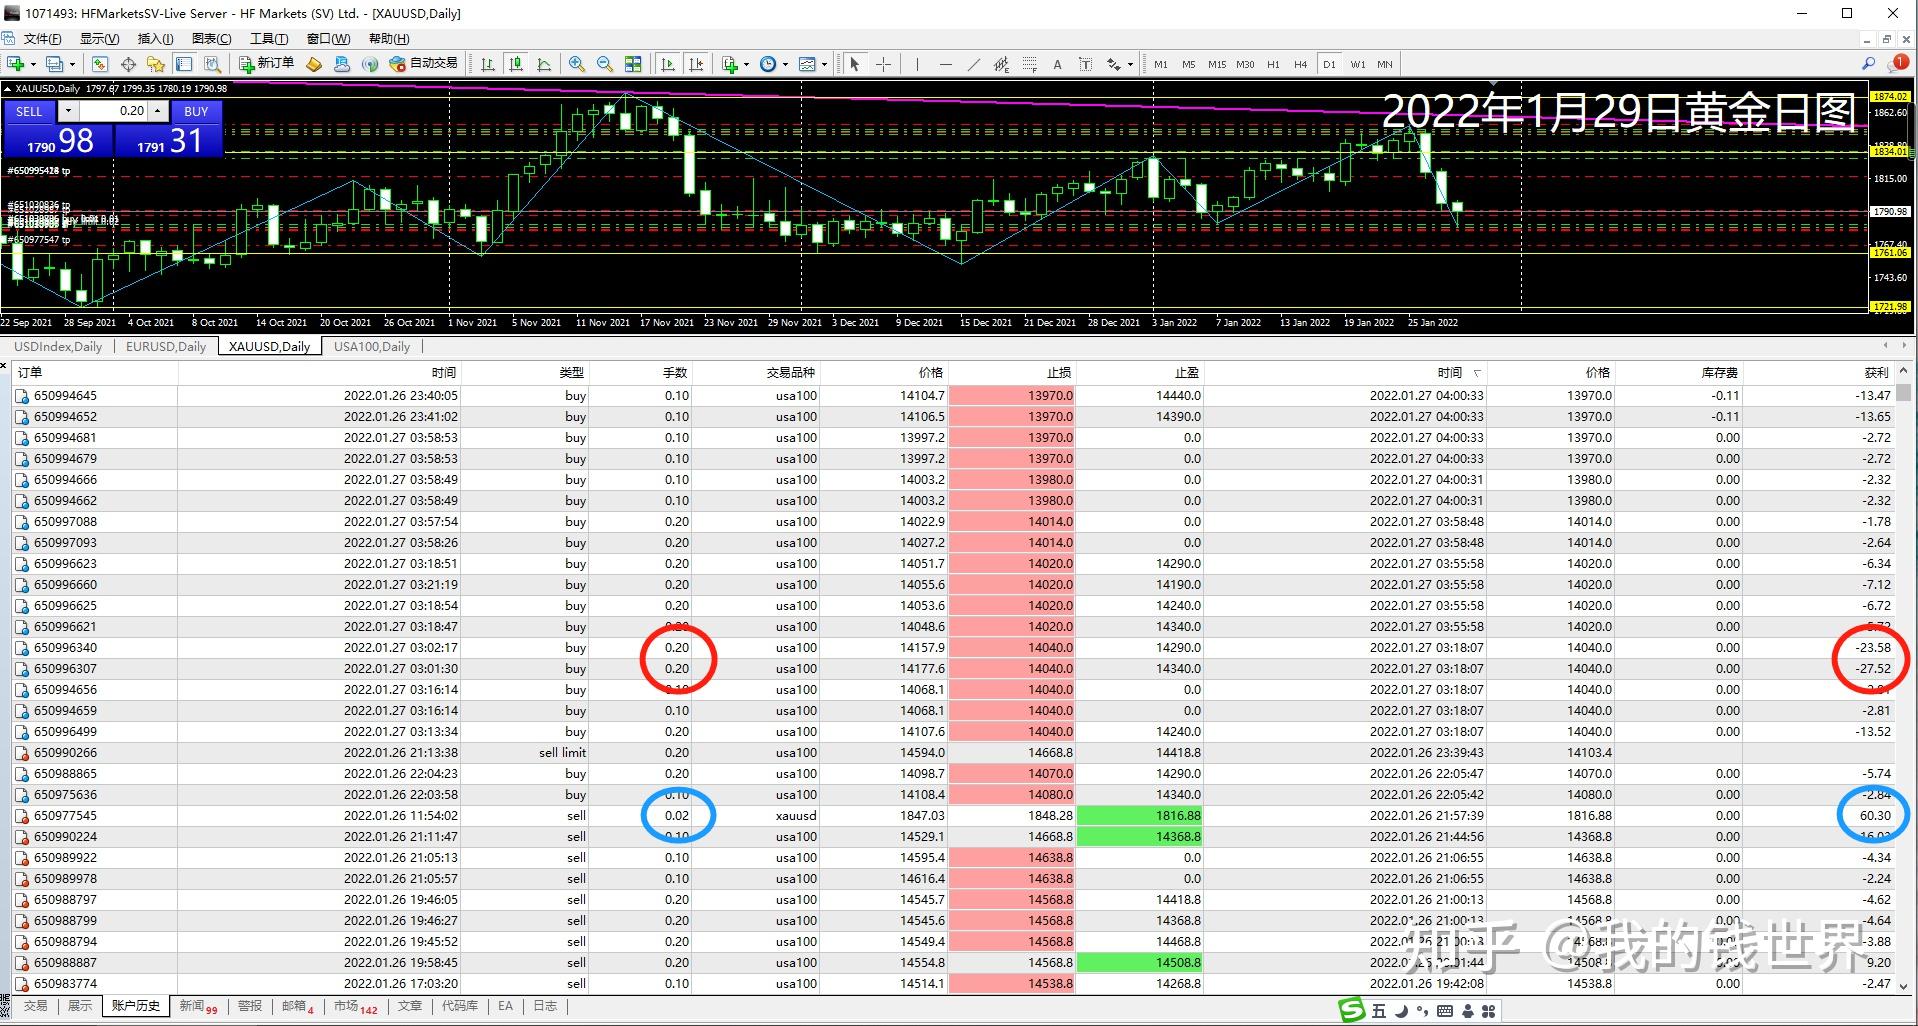
Task: Decrease lot volume with down arrow
Action: coord(67,111)
